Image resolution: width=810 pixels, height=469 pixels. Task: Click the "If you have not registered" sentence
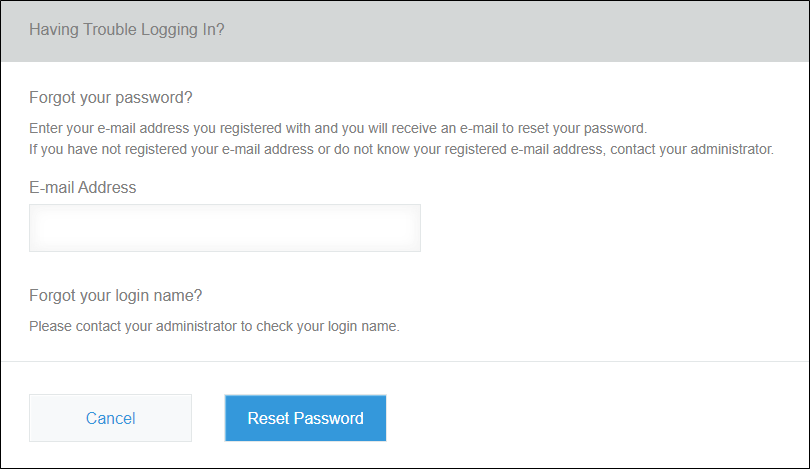click(401, 149)
